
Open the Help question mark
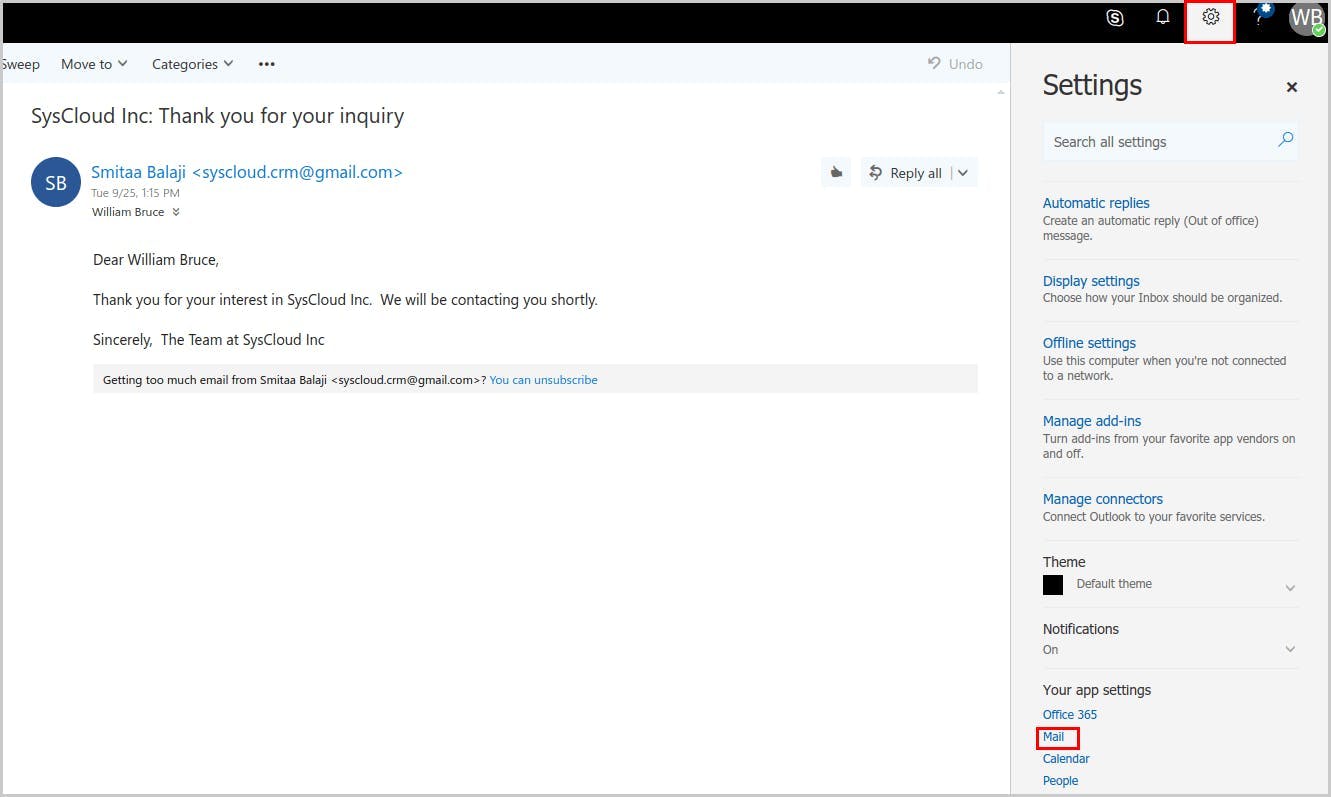(x=1259, y=17)
